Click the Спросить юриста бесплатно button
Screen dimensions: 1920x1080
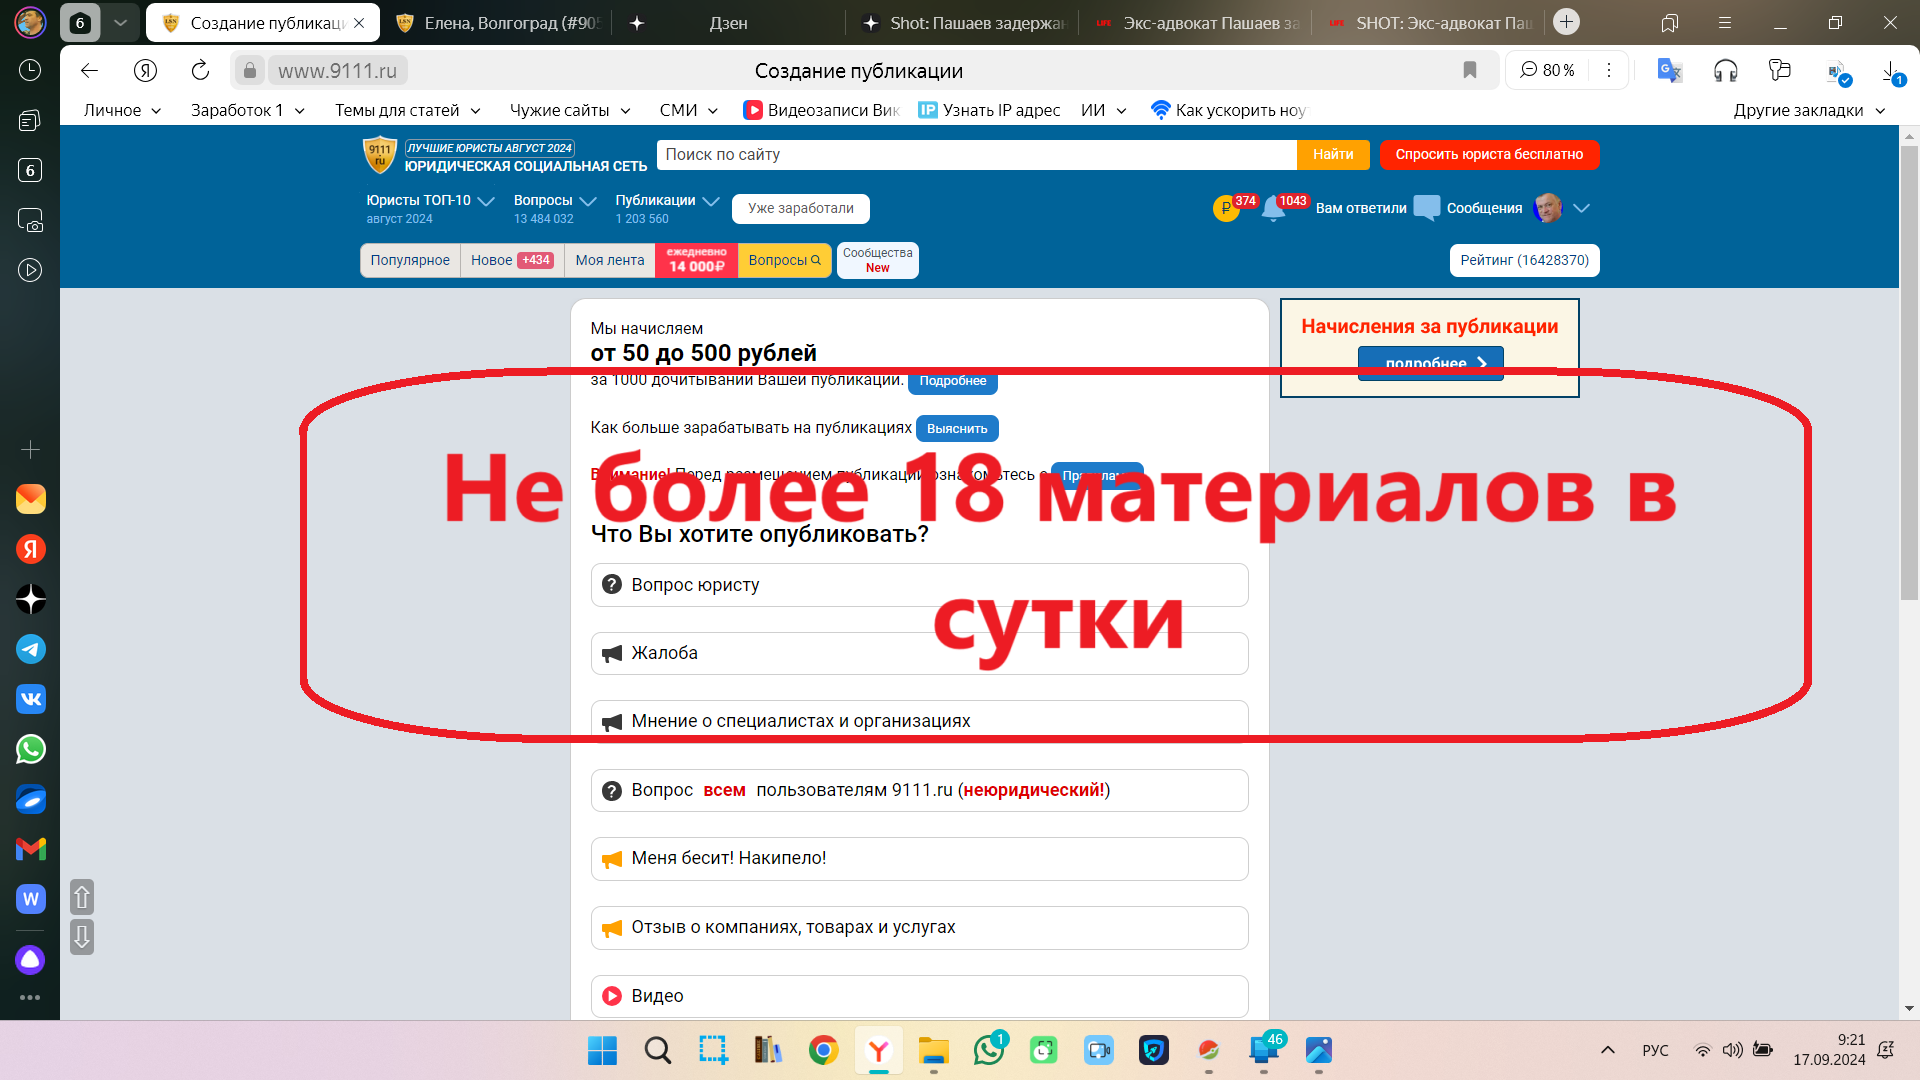[x=1488, y=154]
